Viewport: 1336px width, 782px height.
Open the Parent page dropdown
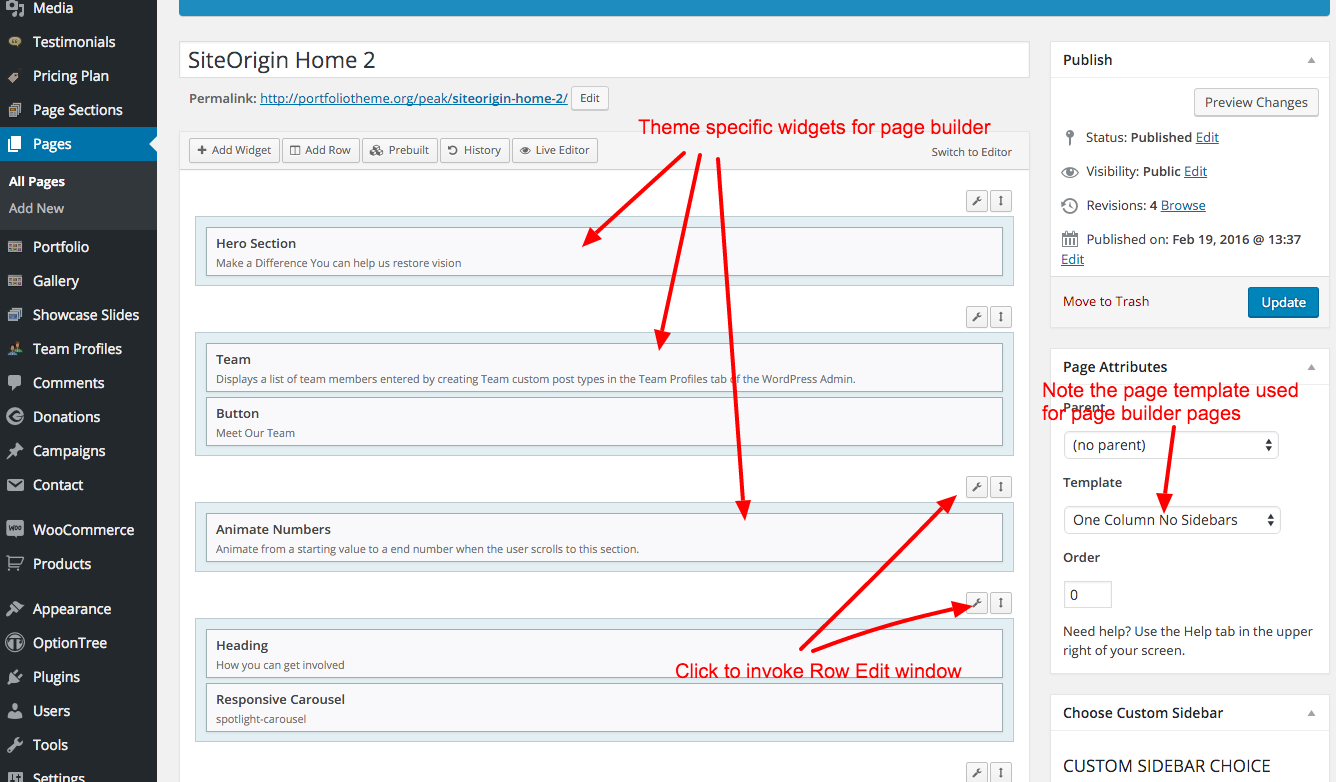tap(1171, 444)
